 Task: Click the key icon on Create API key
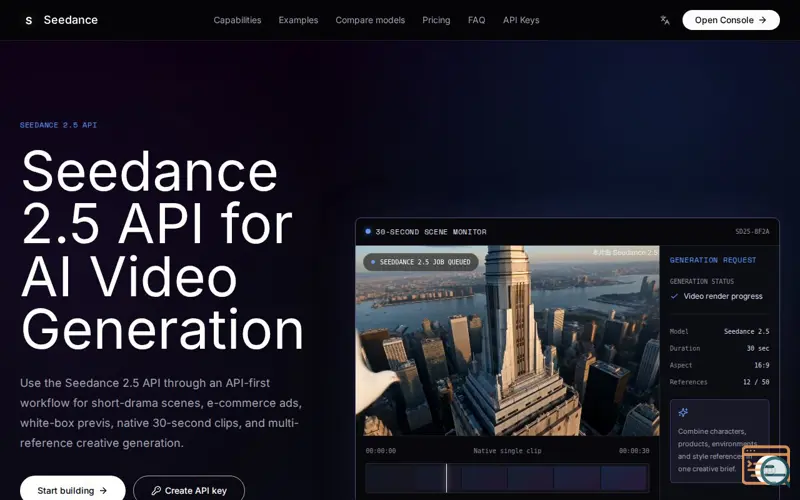coord(156,490)
